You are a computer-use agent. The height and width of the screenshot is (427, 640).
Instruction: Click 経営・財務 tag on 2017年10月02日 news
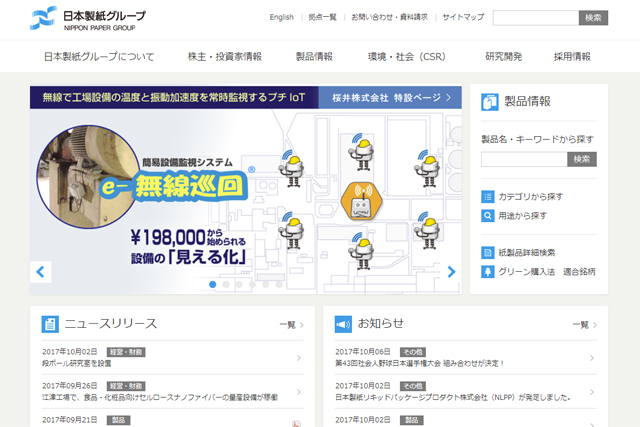[x=126, y=352]
